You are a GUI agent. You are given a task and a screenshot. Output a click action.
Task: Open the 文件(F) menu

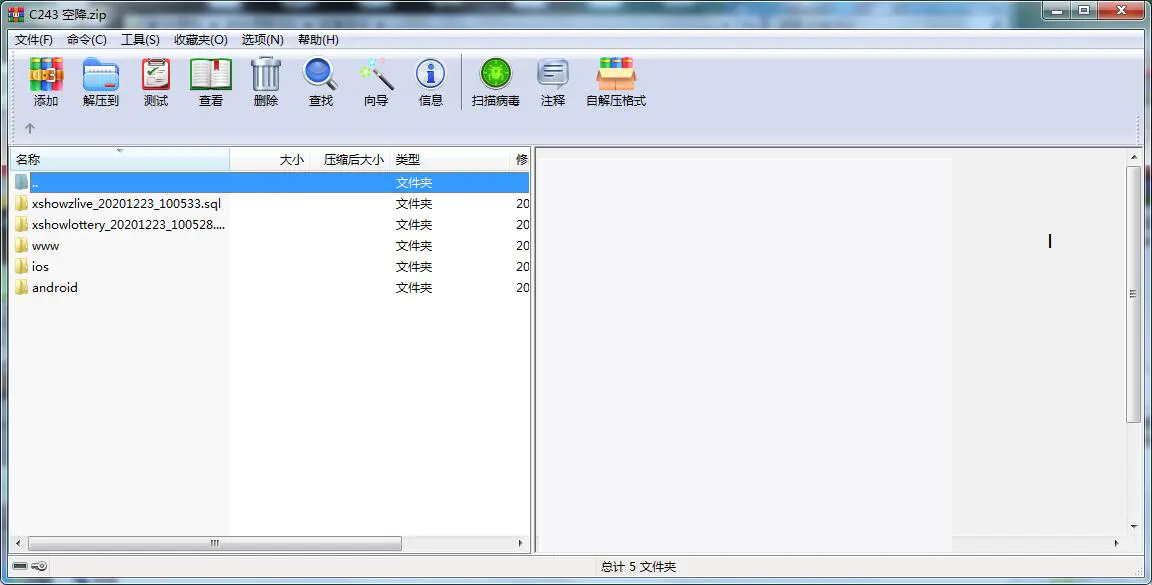(x=34, y=40)
